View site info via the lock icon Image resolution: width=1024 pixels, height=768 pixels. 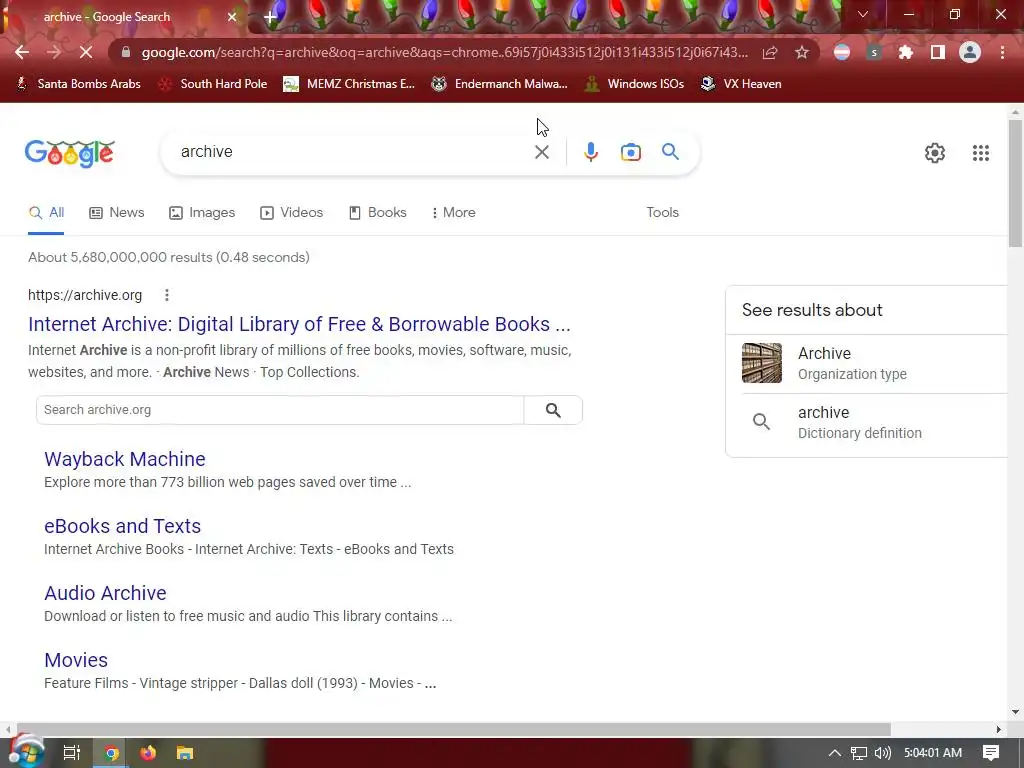(126, 52)
